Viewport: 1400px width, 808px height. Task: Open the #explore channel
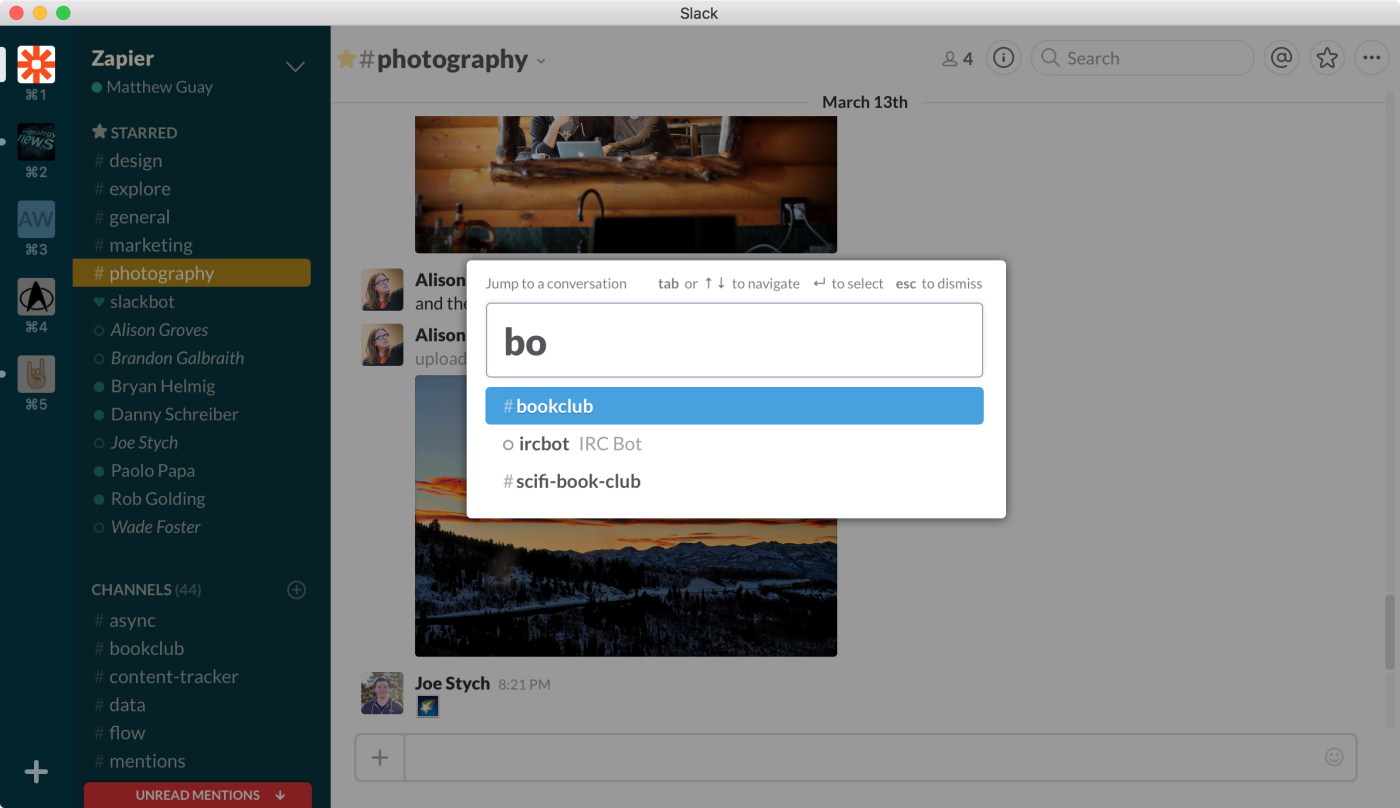132,189
